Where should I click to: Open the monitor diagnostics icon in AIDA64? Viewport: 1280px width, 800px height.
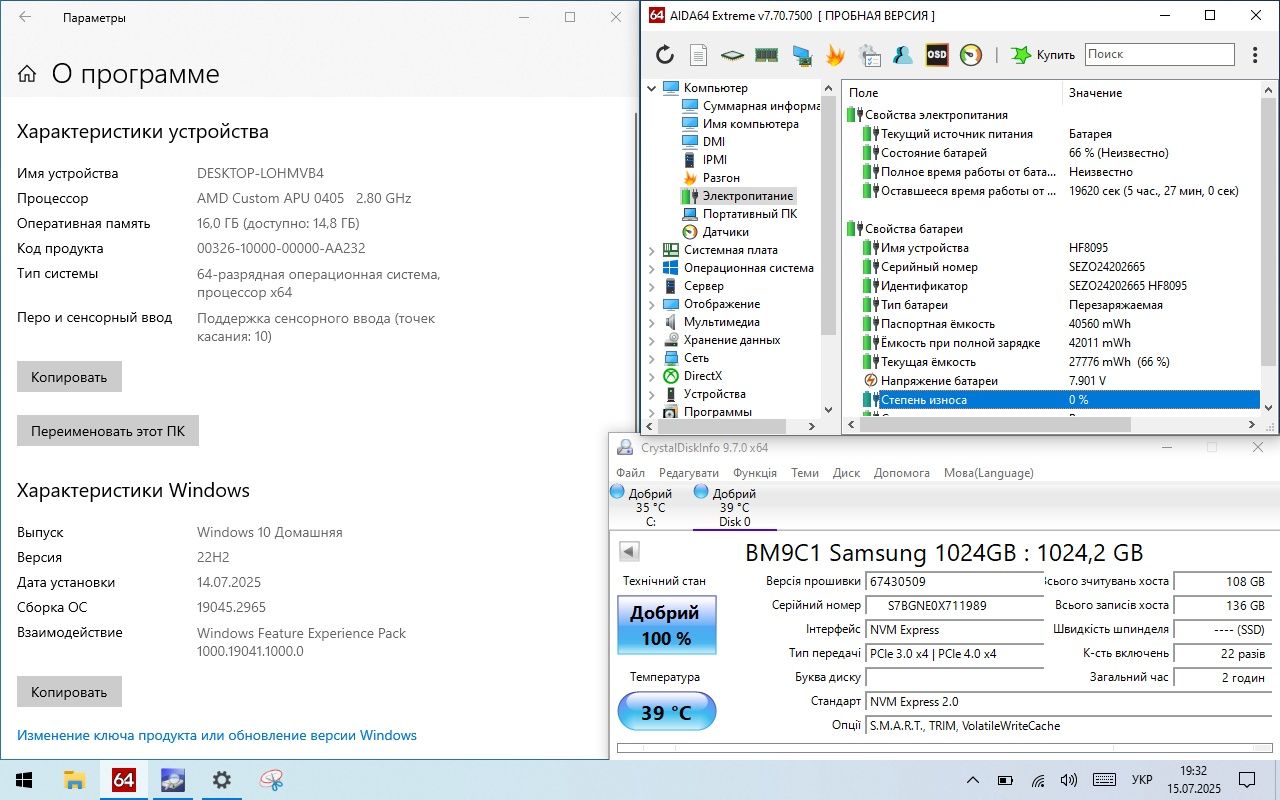click(801, 55)
